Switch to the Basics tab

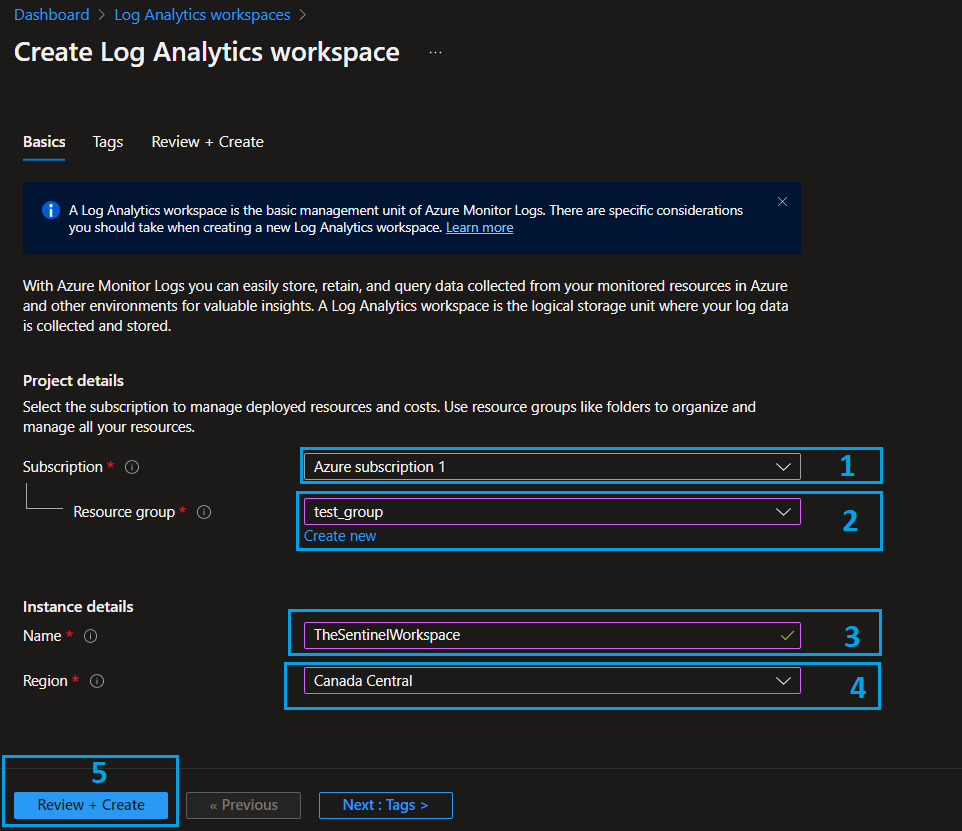coord(44,142)
